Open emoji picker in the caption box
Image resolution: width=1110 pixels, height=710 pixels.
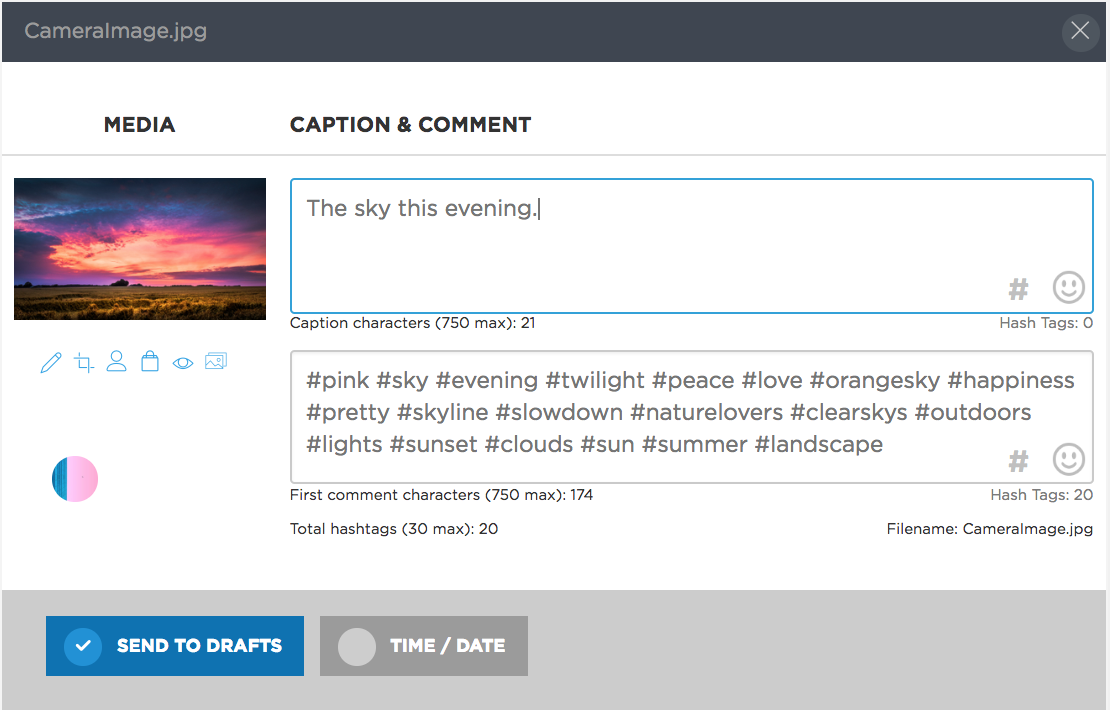click(1068, 287)
